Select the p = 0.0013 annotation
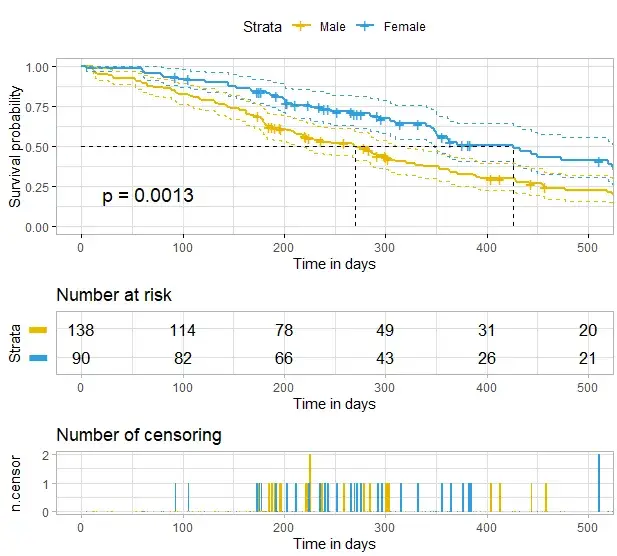 [x=148, y=196]
